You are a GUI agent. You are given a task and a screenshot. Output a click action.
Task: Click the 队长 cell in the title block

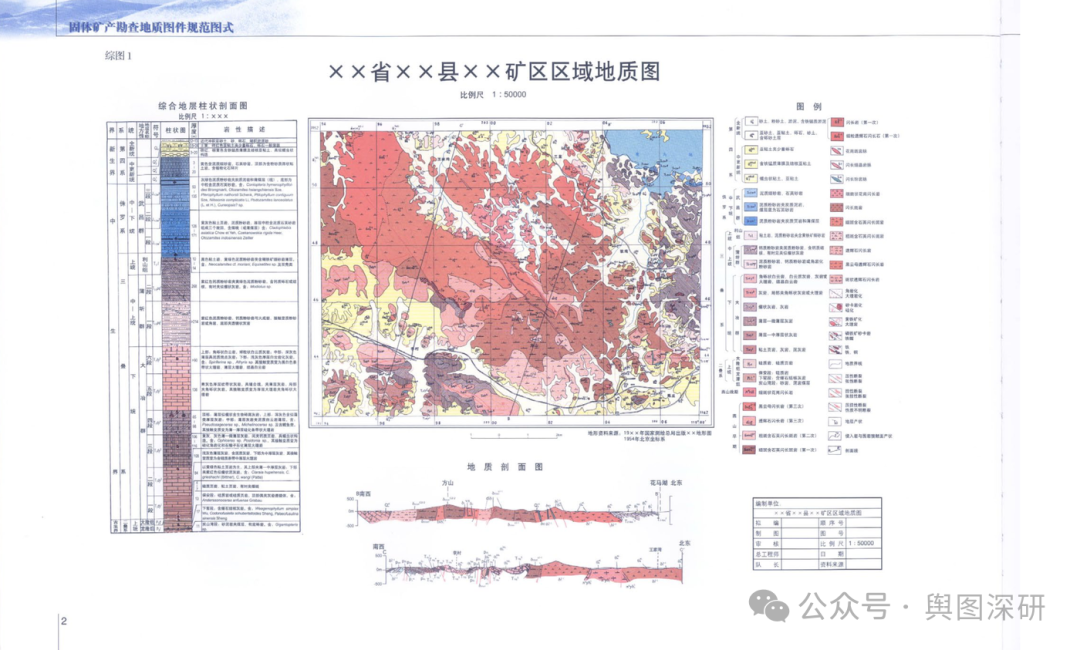[x=767, y=564]
